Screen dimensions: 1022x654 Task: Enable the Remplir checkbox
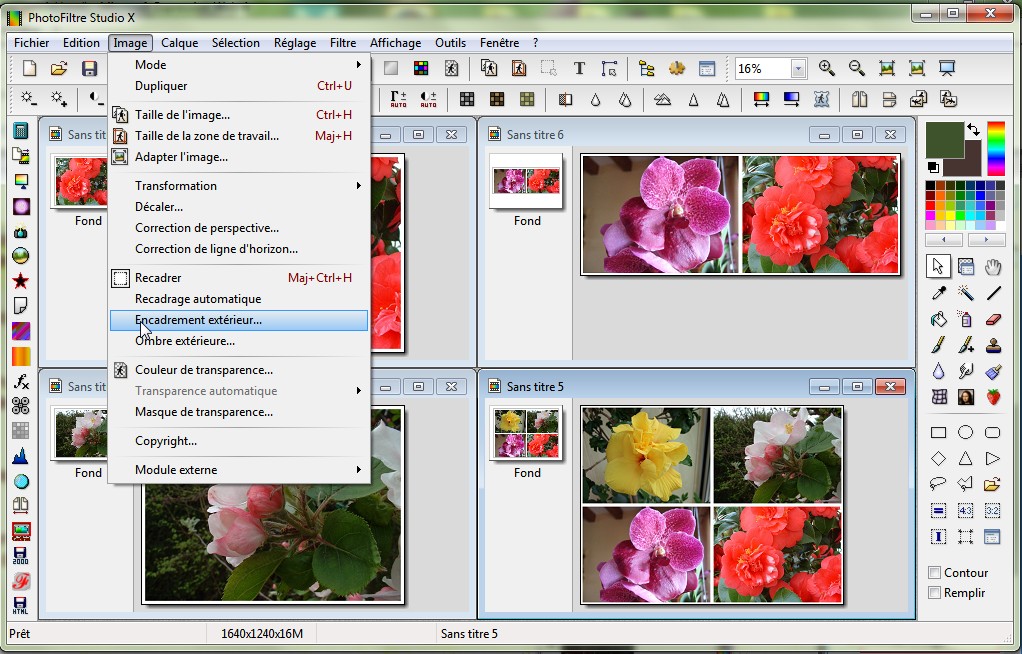pyautogui.click(x=935, y=593)
